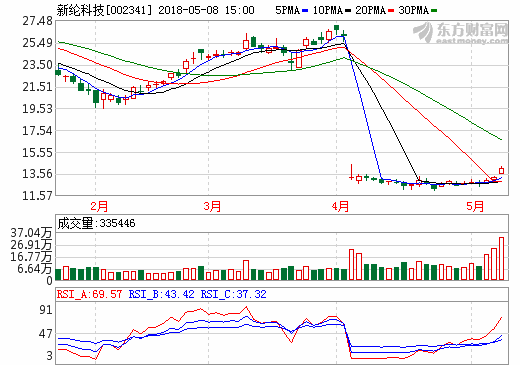Click the 11.57 price axis label
The width and height of the screenshot is (520, 365).
(37, 196)
